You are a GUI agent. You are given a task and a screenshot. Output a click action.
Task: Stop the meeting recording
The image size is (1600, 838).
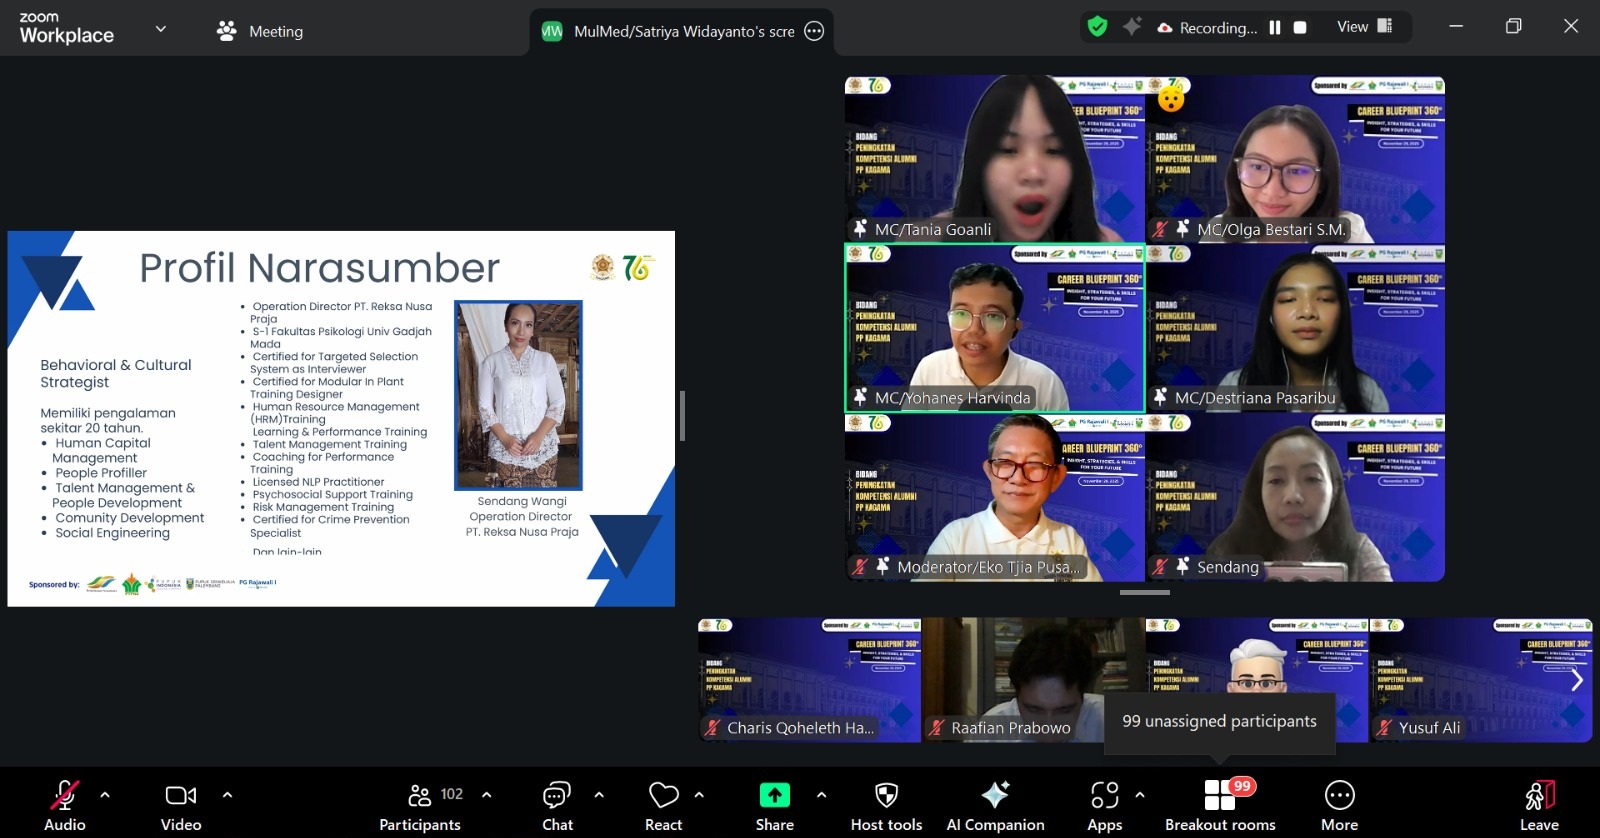point(1300,28)
